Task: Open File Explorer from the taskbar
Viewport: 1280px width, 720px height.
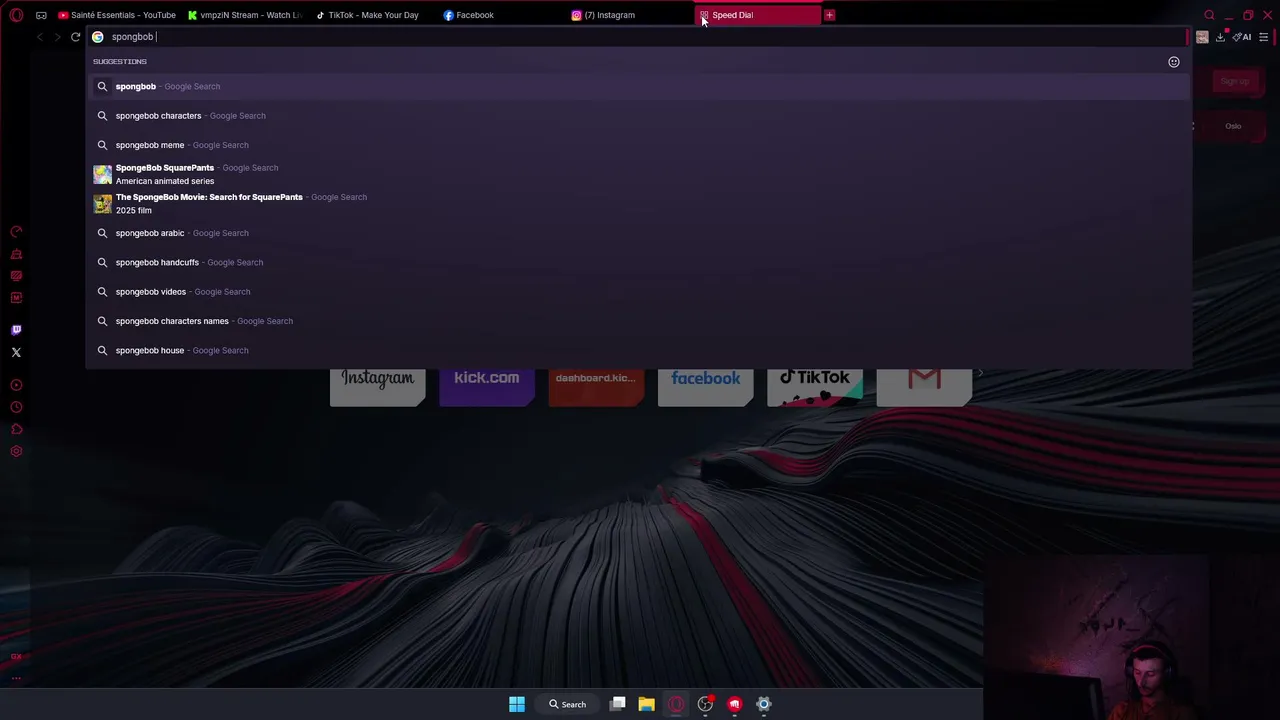Action: pos(647,704)
